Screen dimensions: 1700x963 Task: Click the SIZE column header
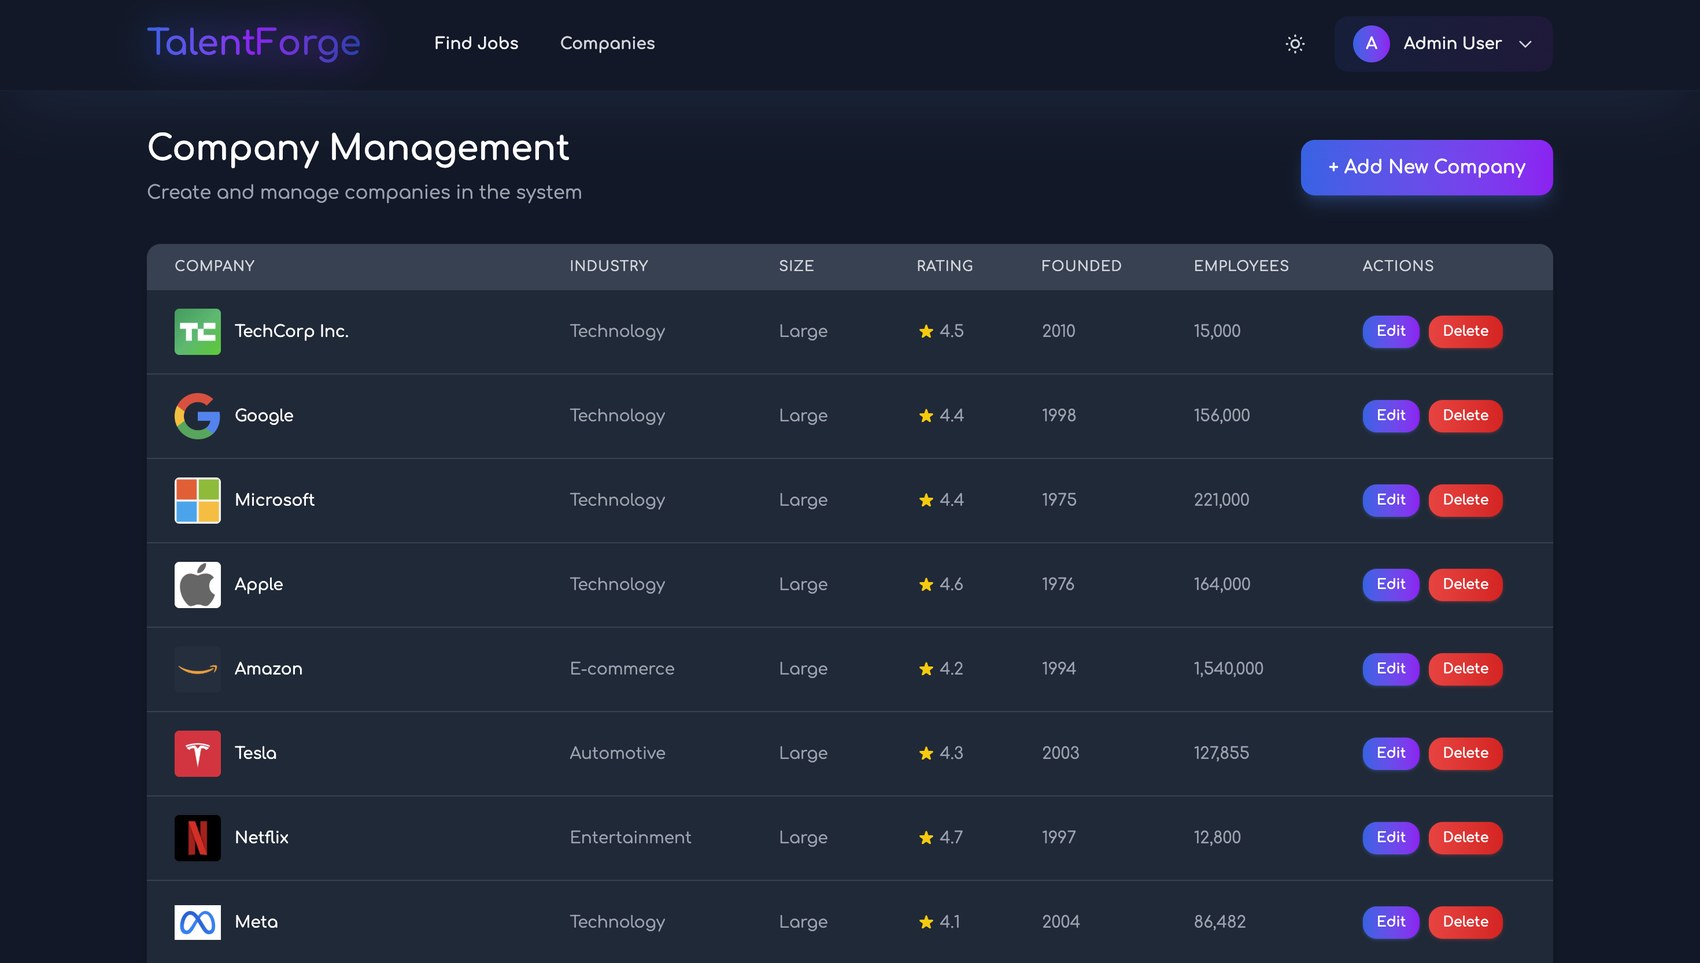(796, 266)
